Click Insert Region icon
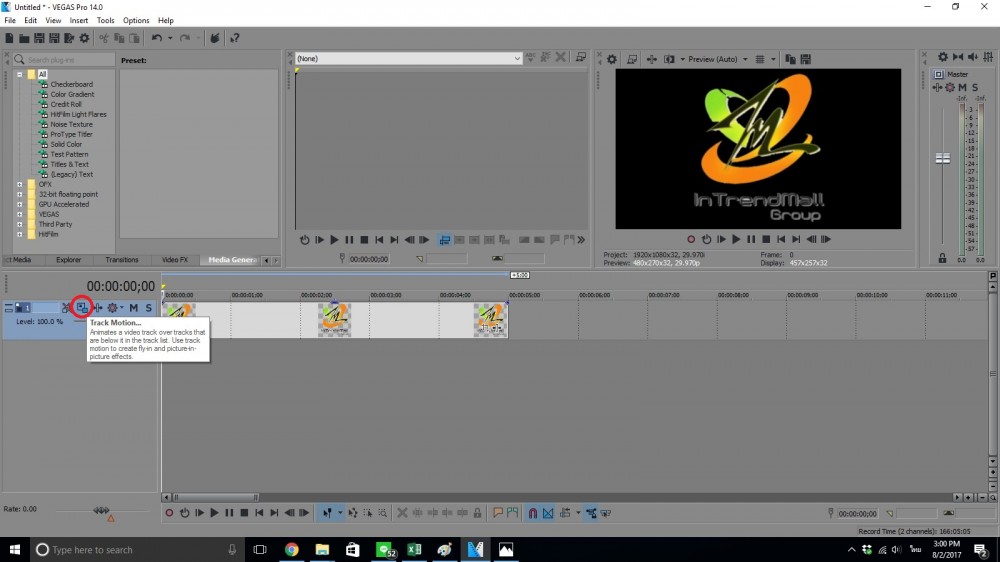 pos(513,513)
